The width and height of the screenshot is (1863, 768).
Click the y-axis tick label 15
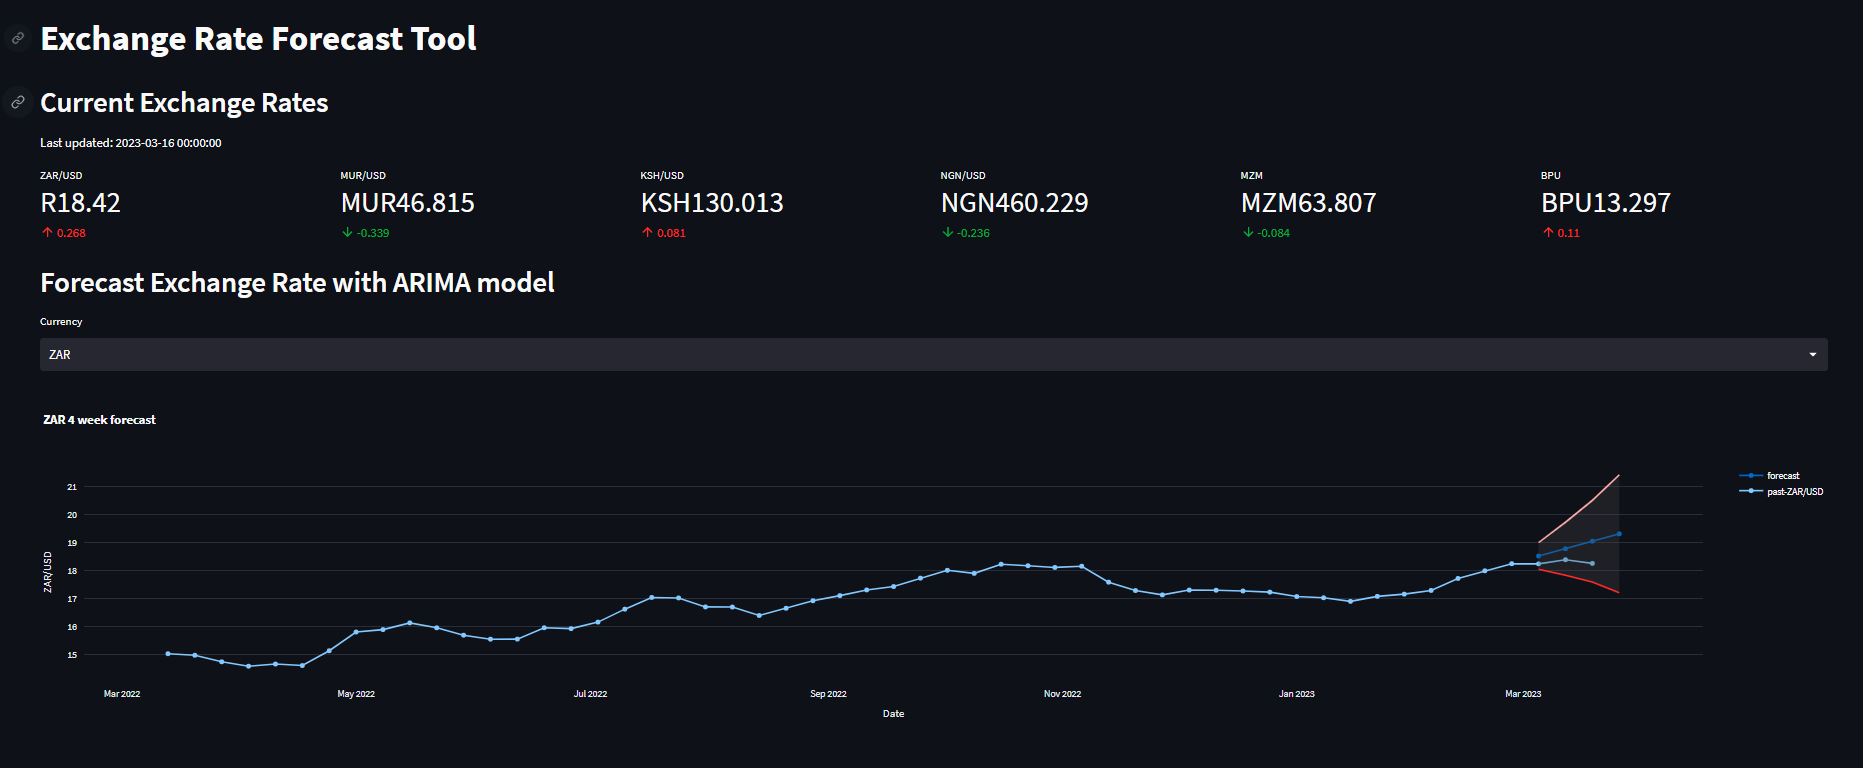tap(72, 655)
